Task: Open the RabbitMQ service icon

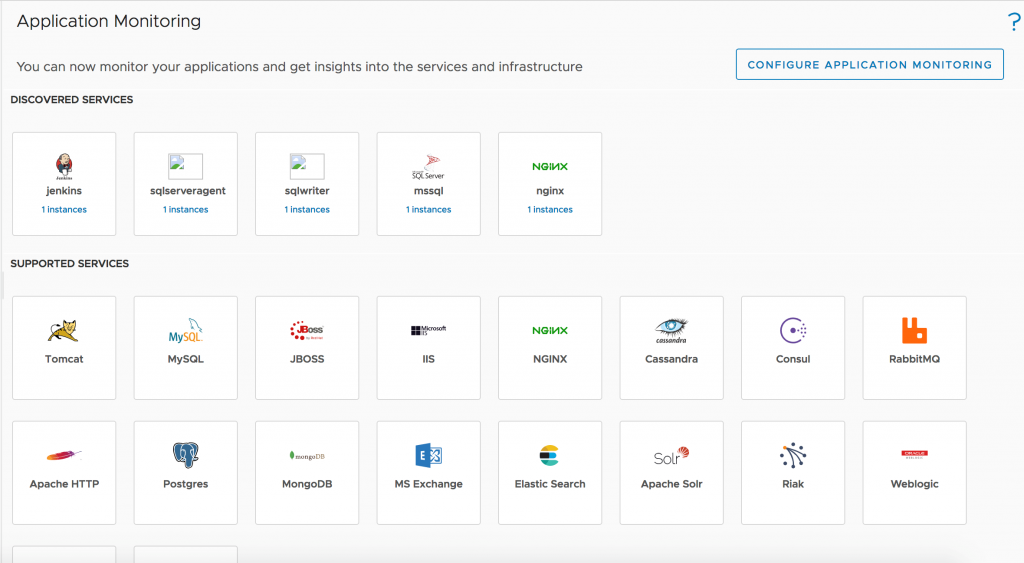Action: click(914, 330)
